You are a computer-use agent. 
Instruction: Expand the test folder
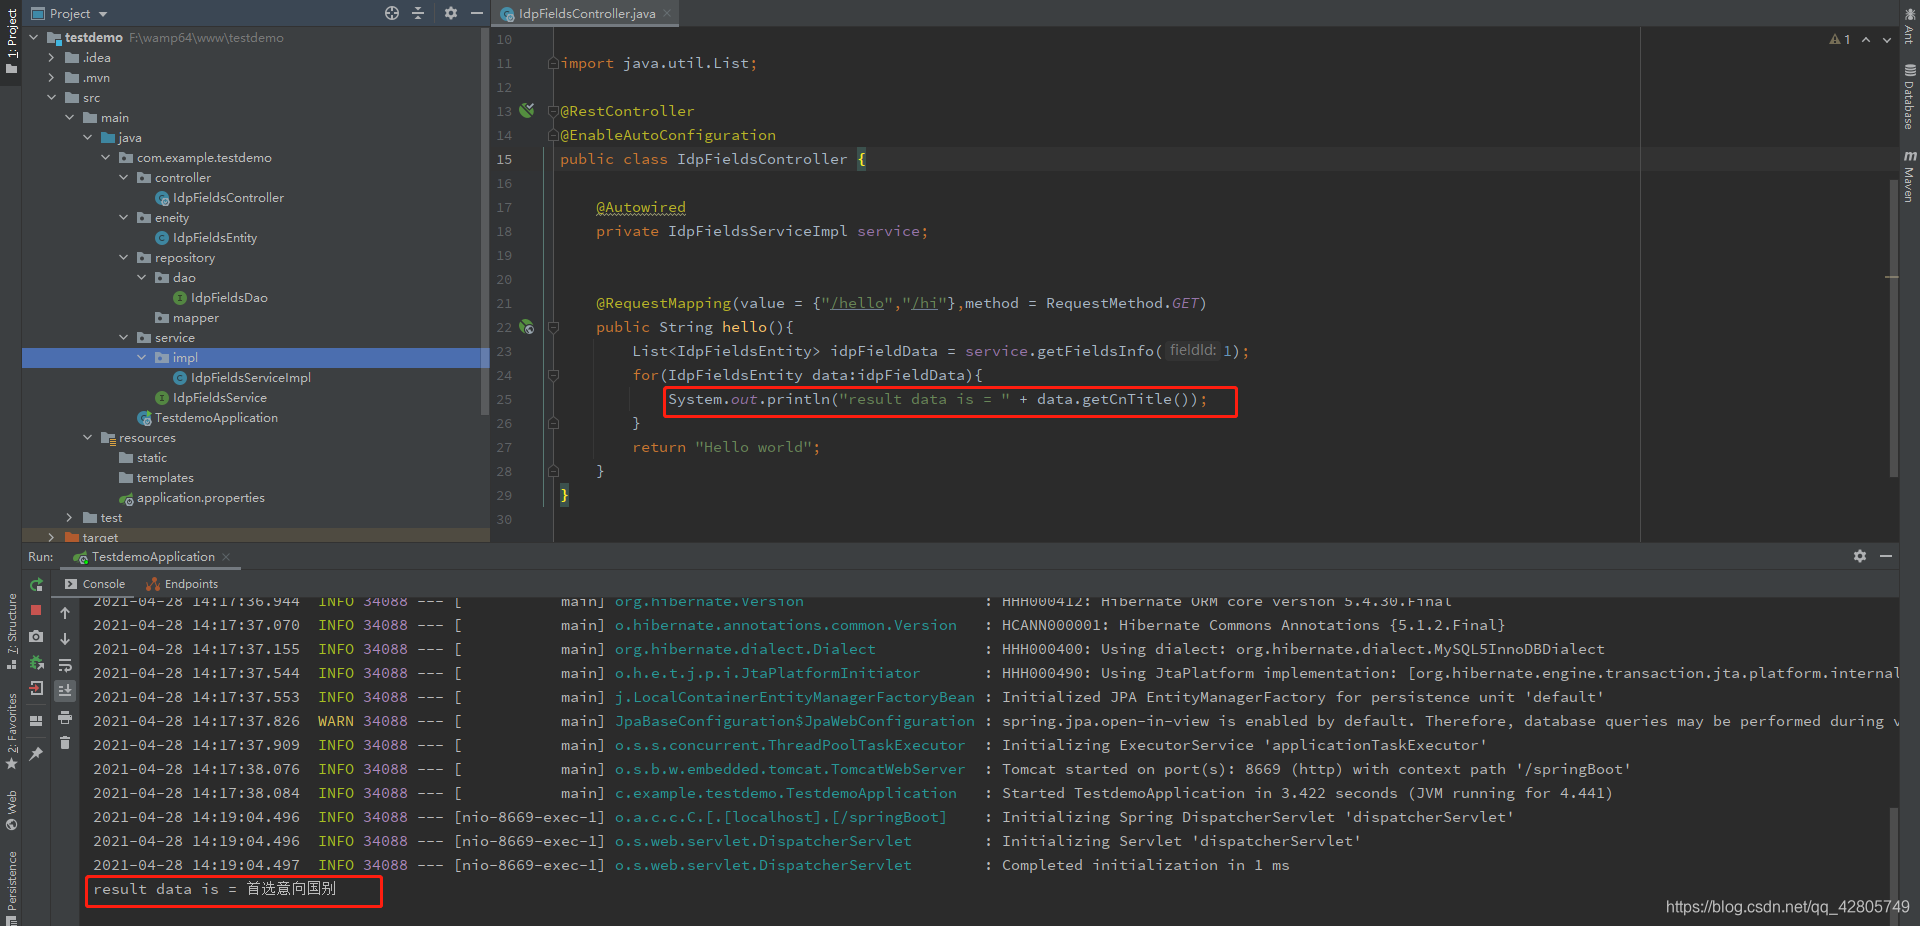pyautogui.click(x=70, y=518)
